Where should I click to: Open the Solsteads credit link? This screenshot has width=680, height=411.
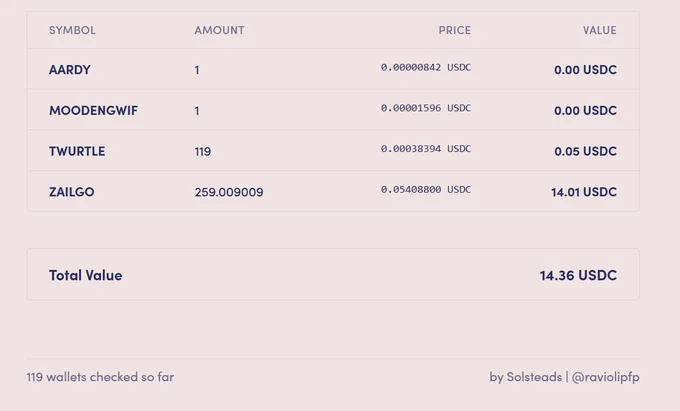coord(534,377)
